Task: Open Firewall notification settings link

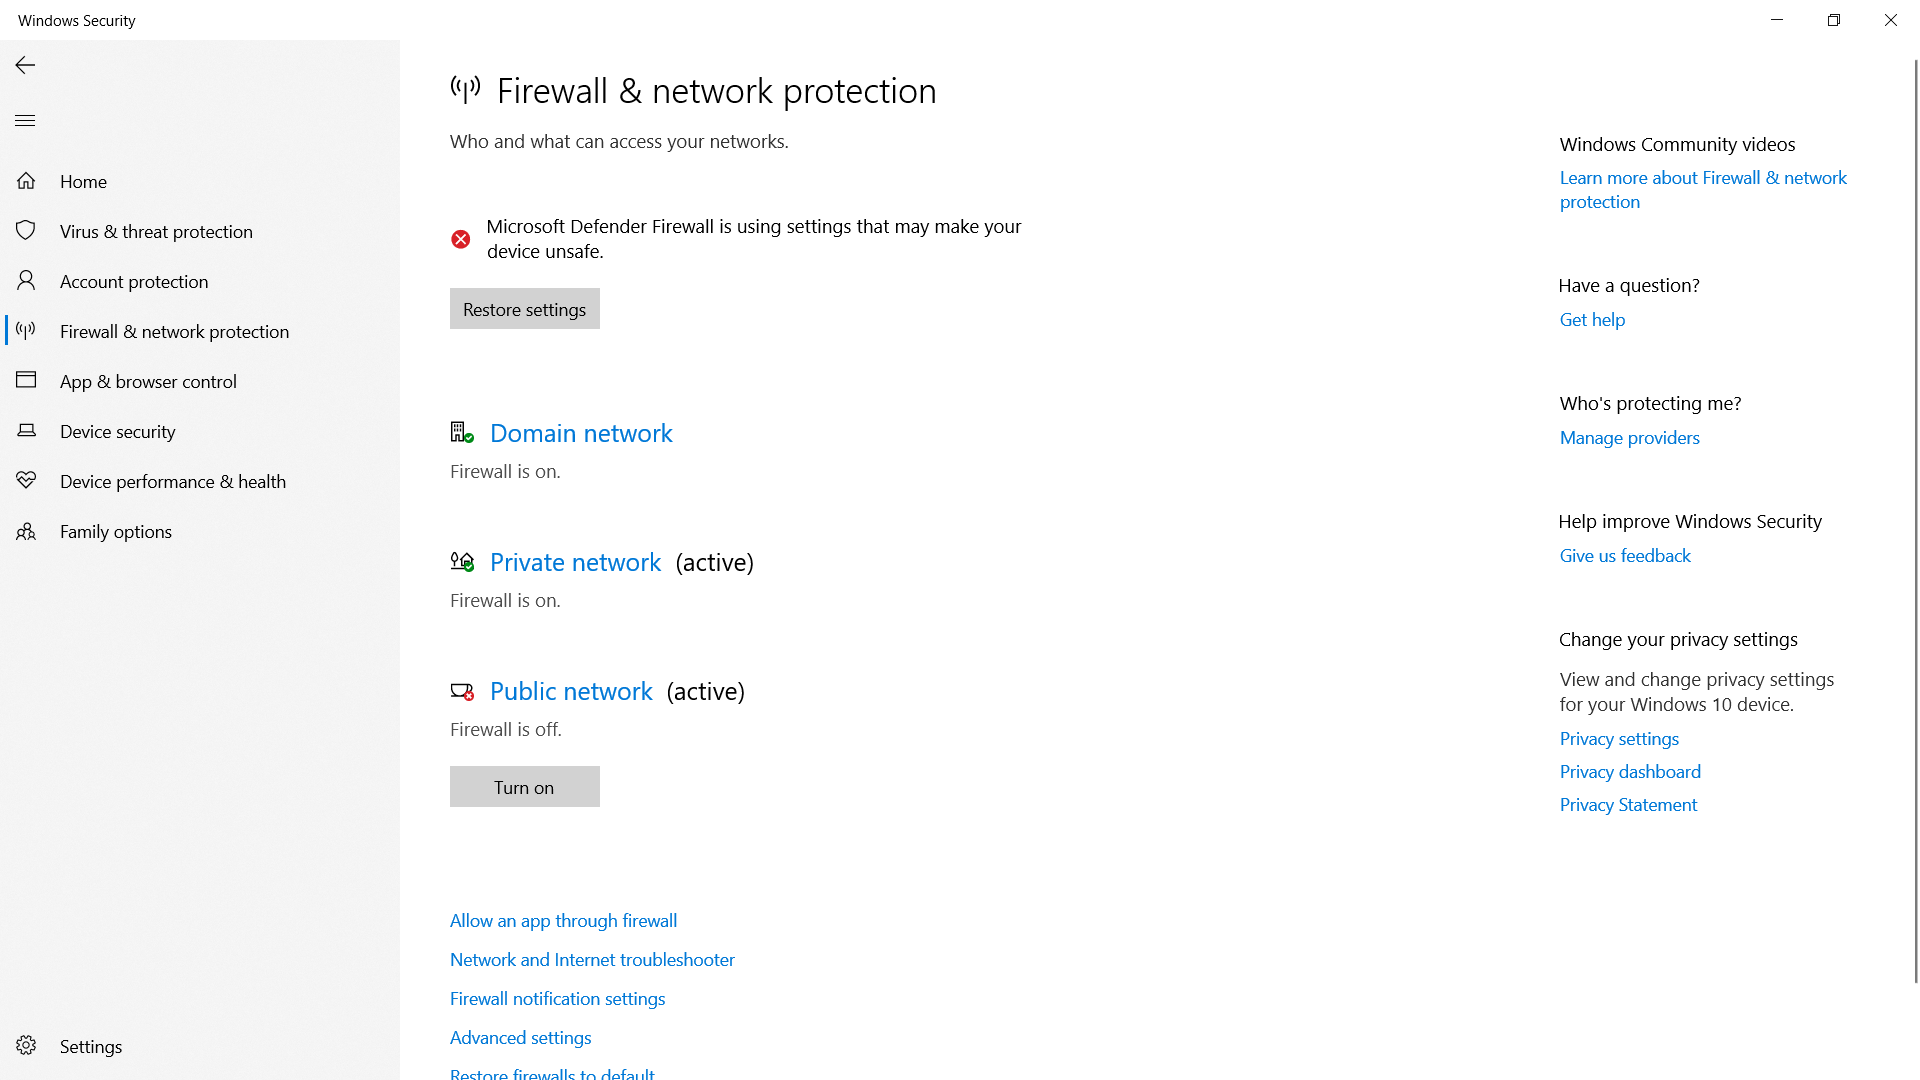Action: tap(557, 999)
